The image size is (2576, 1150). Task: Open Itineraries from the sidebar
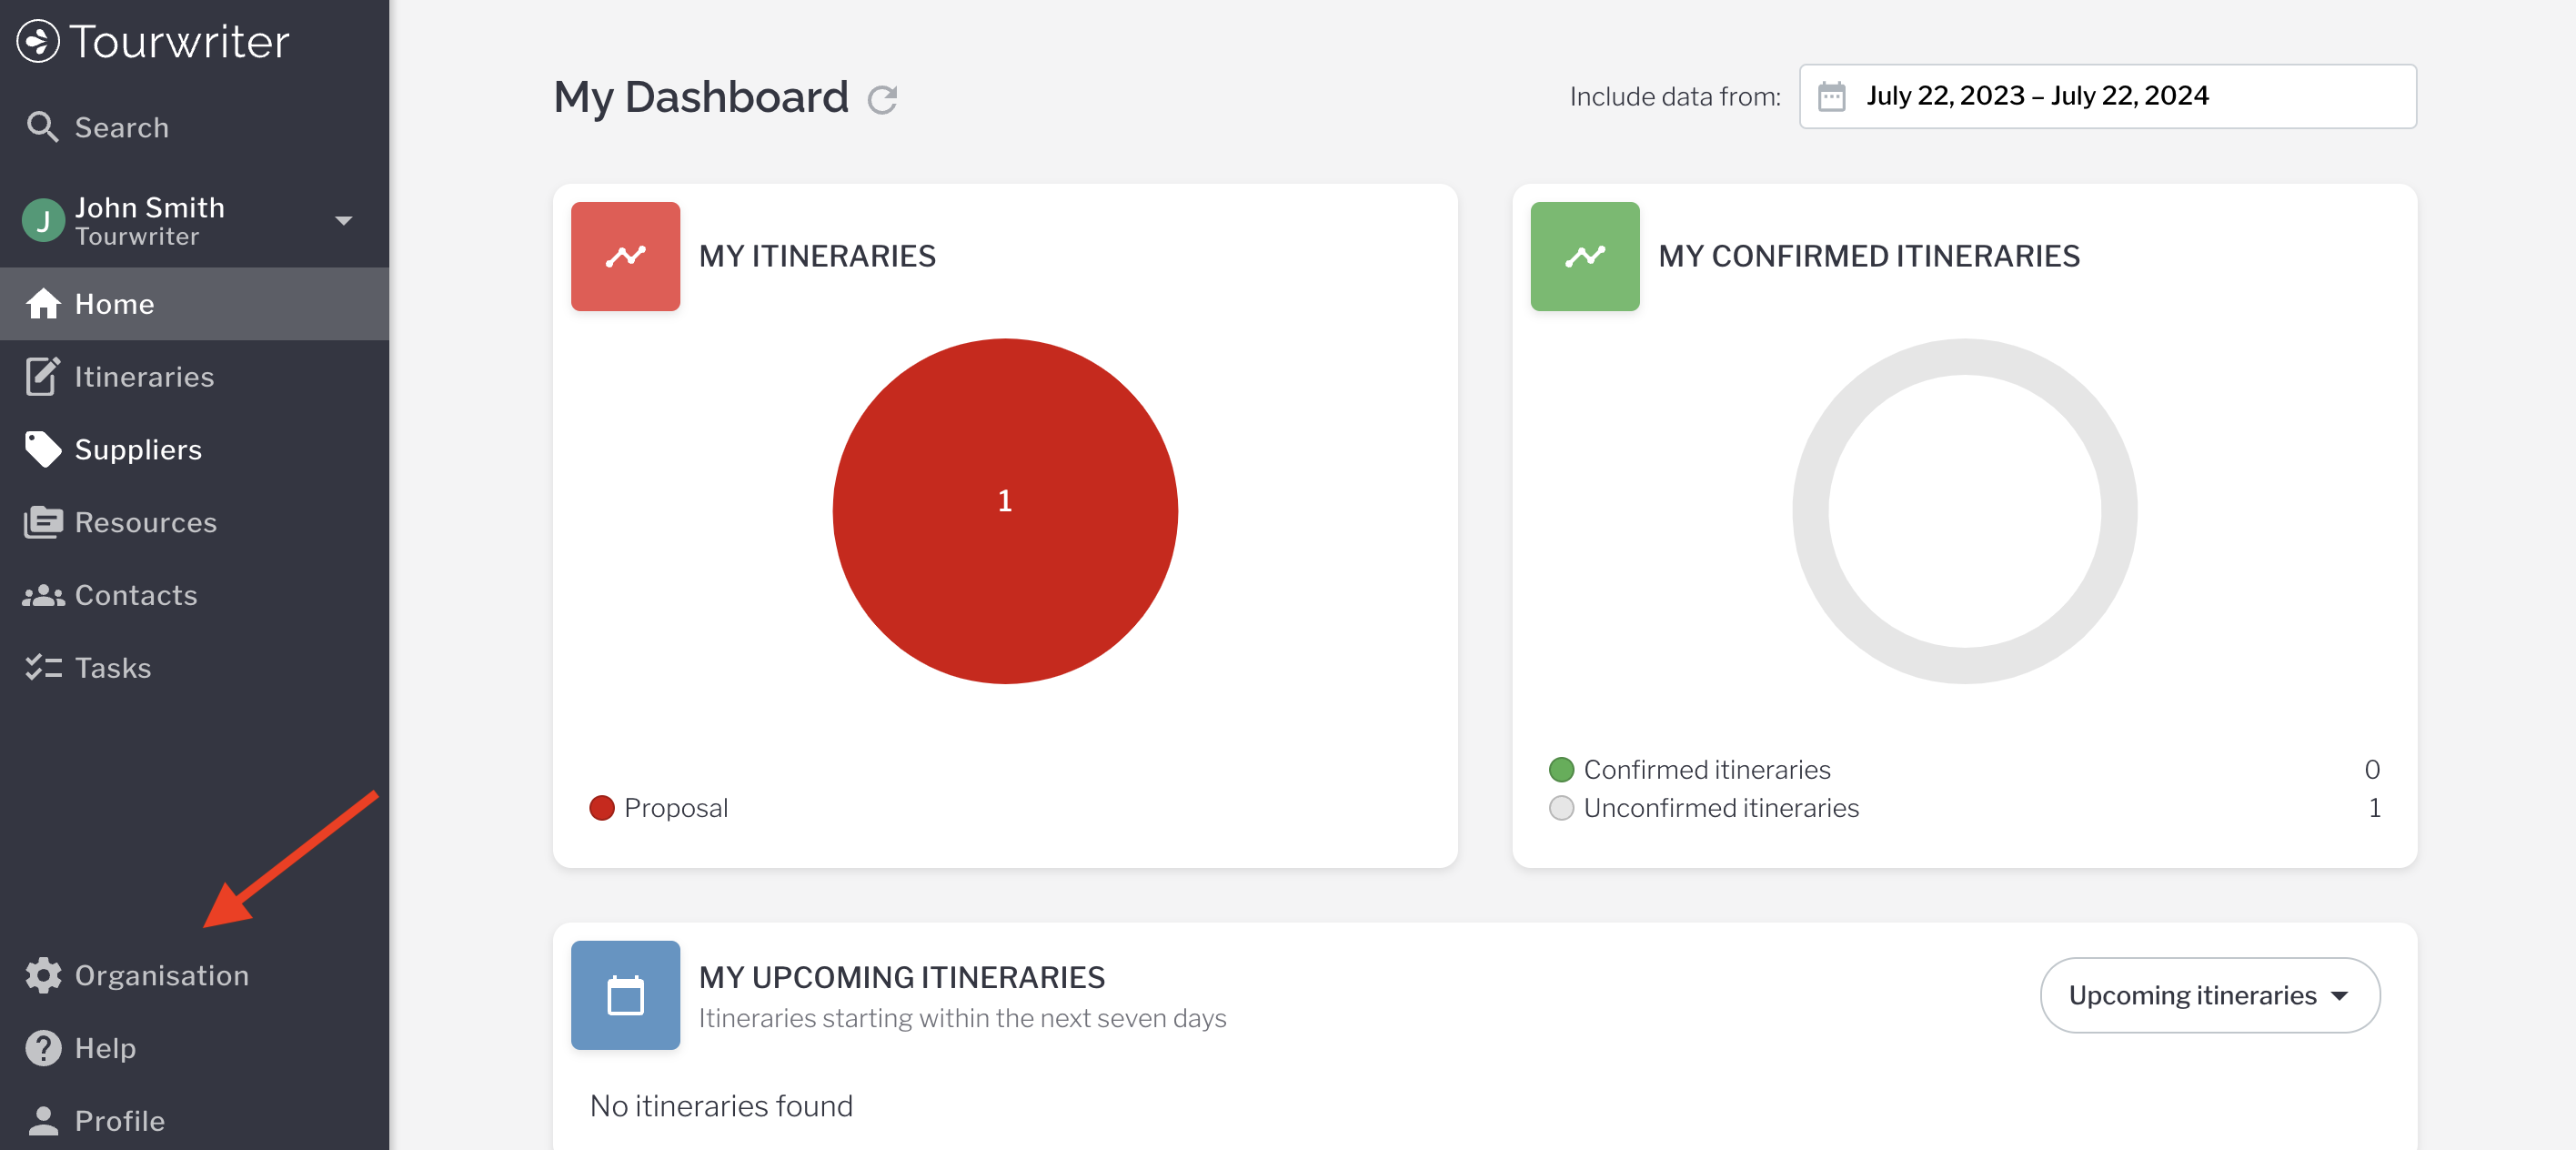(144, 377)
